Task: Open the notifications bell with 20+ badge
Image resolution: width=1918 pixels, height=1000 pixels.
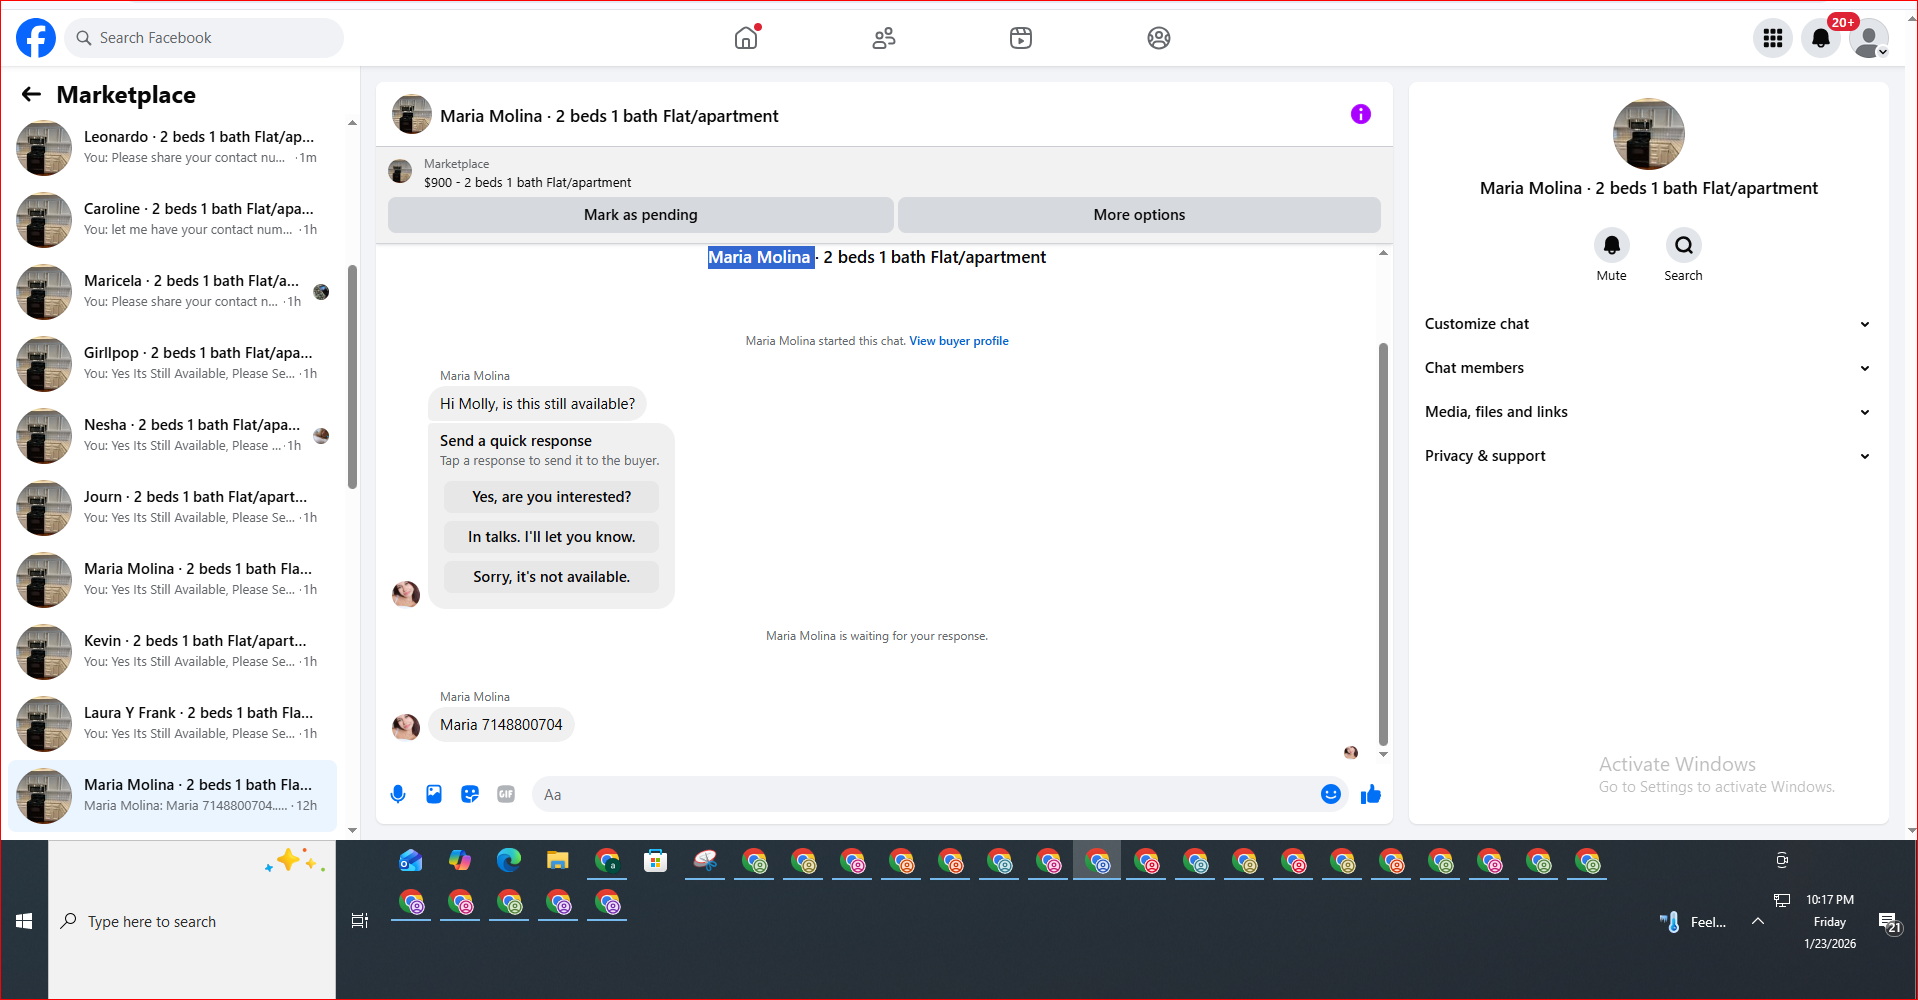Action: (x=1821, y=38)
